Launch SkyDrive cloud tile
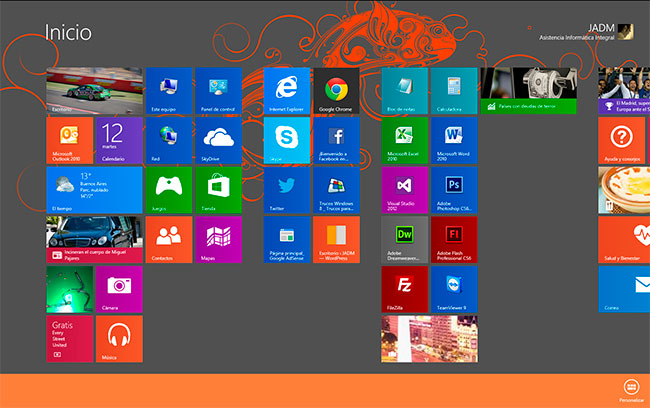This screenshot has width=650, height=408. [x=218, y=141]
